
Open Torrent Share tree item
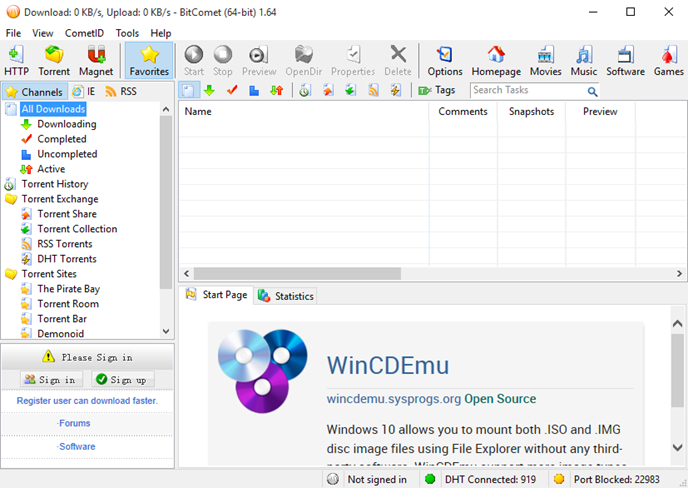tap(67, 214)
